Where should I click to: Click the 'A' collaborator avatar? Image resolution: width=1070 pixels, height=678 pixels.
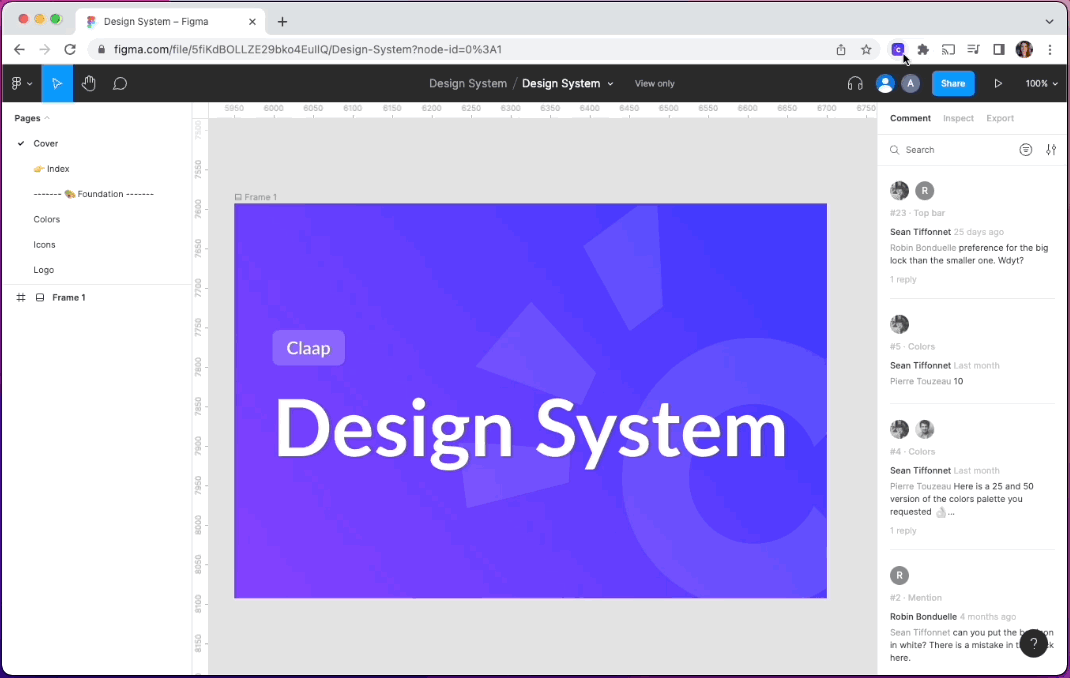[910, 83]
